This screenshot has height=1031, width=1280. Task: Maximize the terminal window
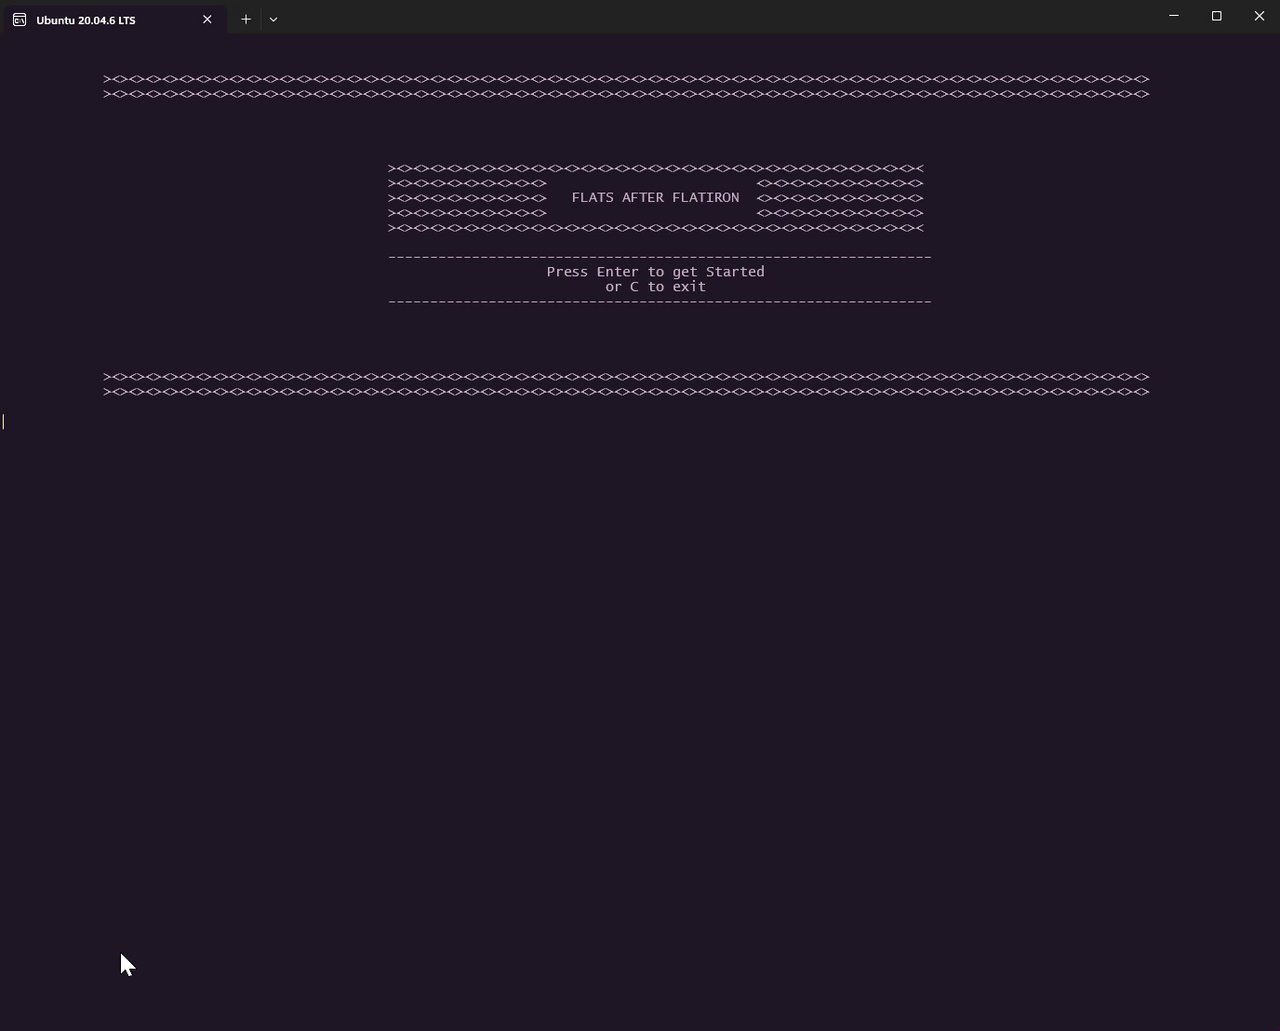point(1216,16)
